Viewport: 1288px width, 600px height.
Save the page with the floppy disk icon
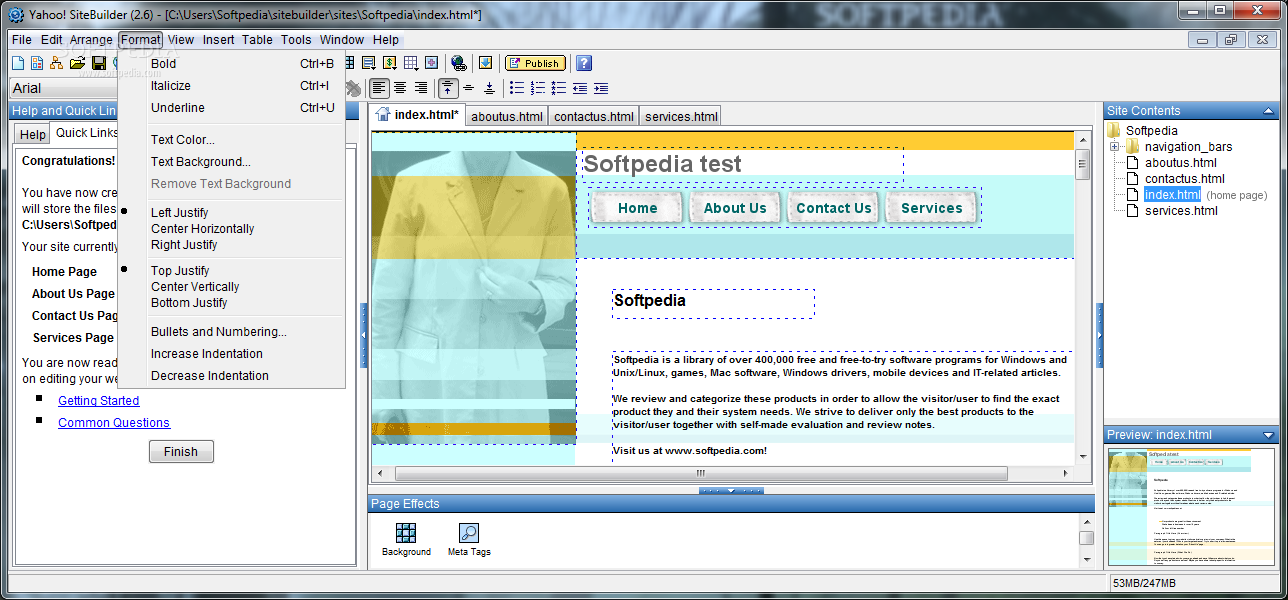point(99,63)
